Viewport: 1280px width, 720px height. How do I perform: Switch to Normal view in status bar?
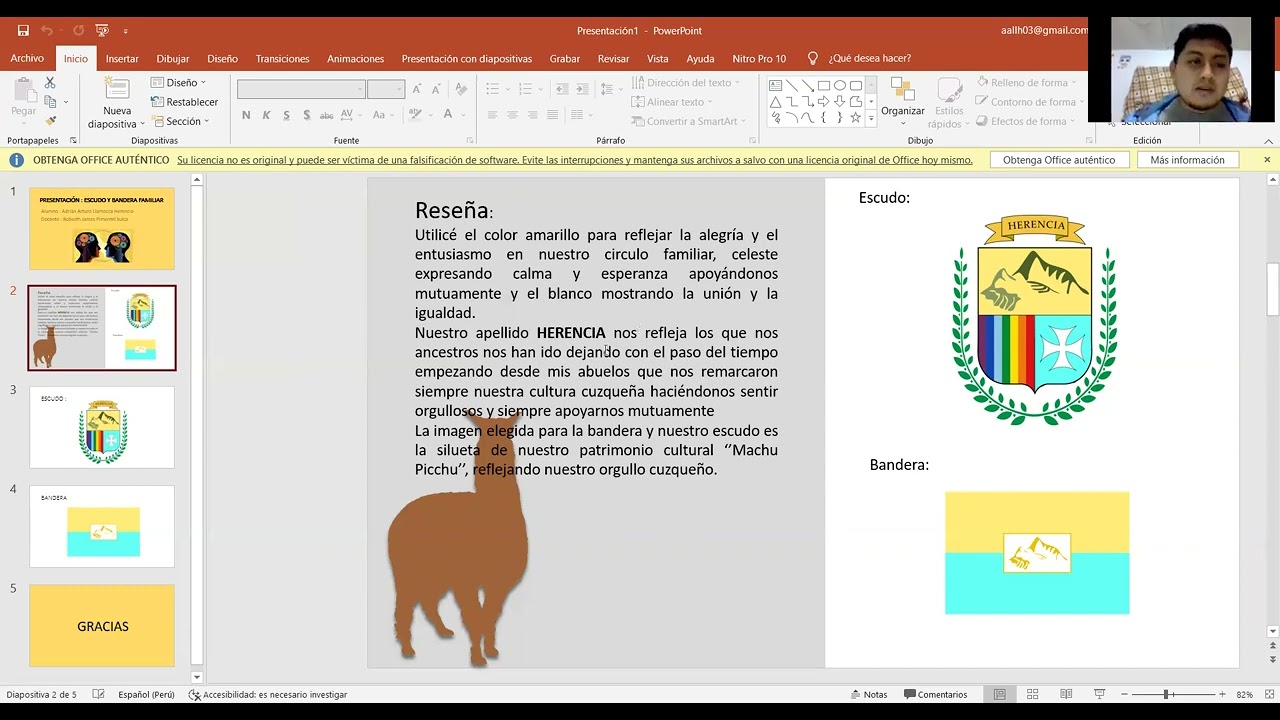pyautogui.click(x=1000, y=694)
